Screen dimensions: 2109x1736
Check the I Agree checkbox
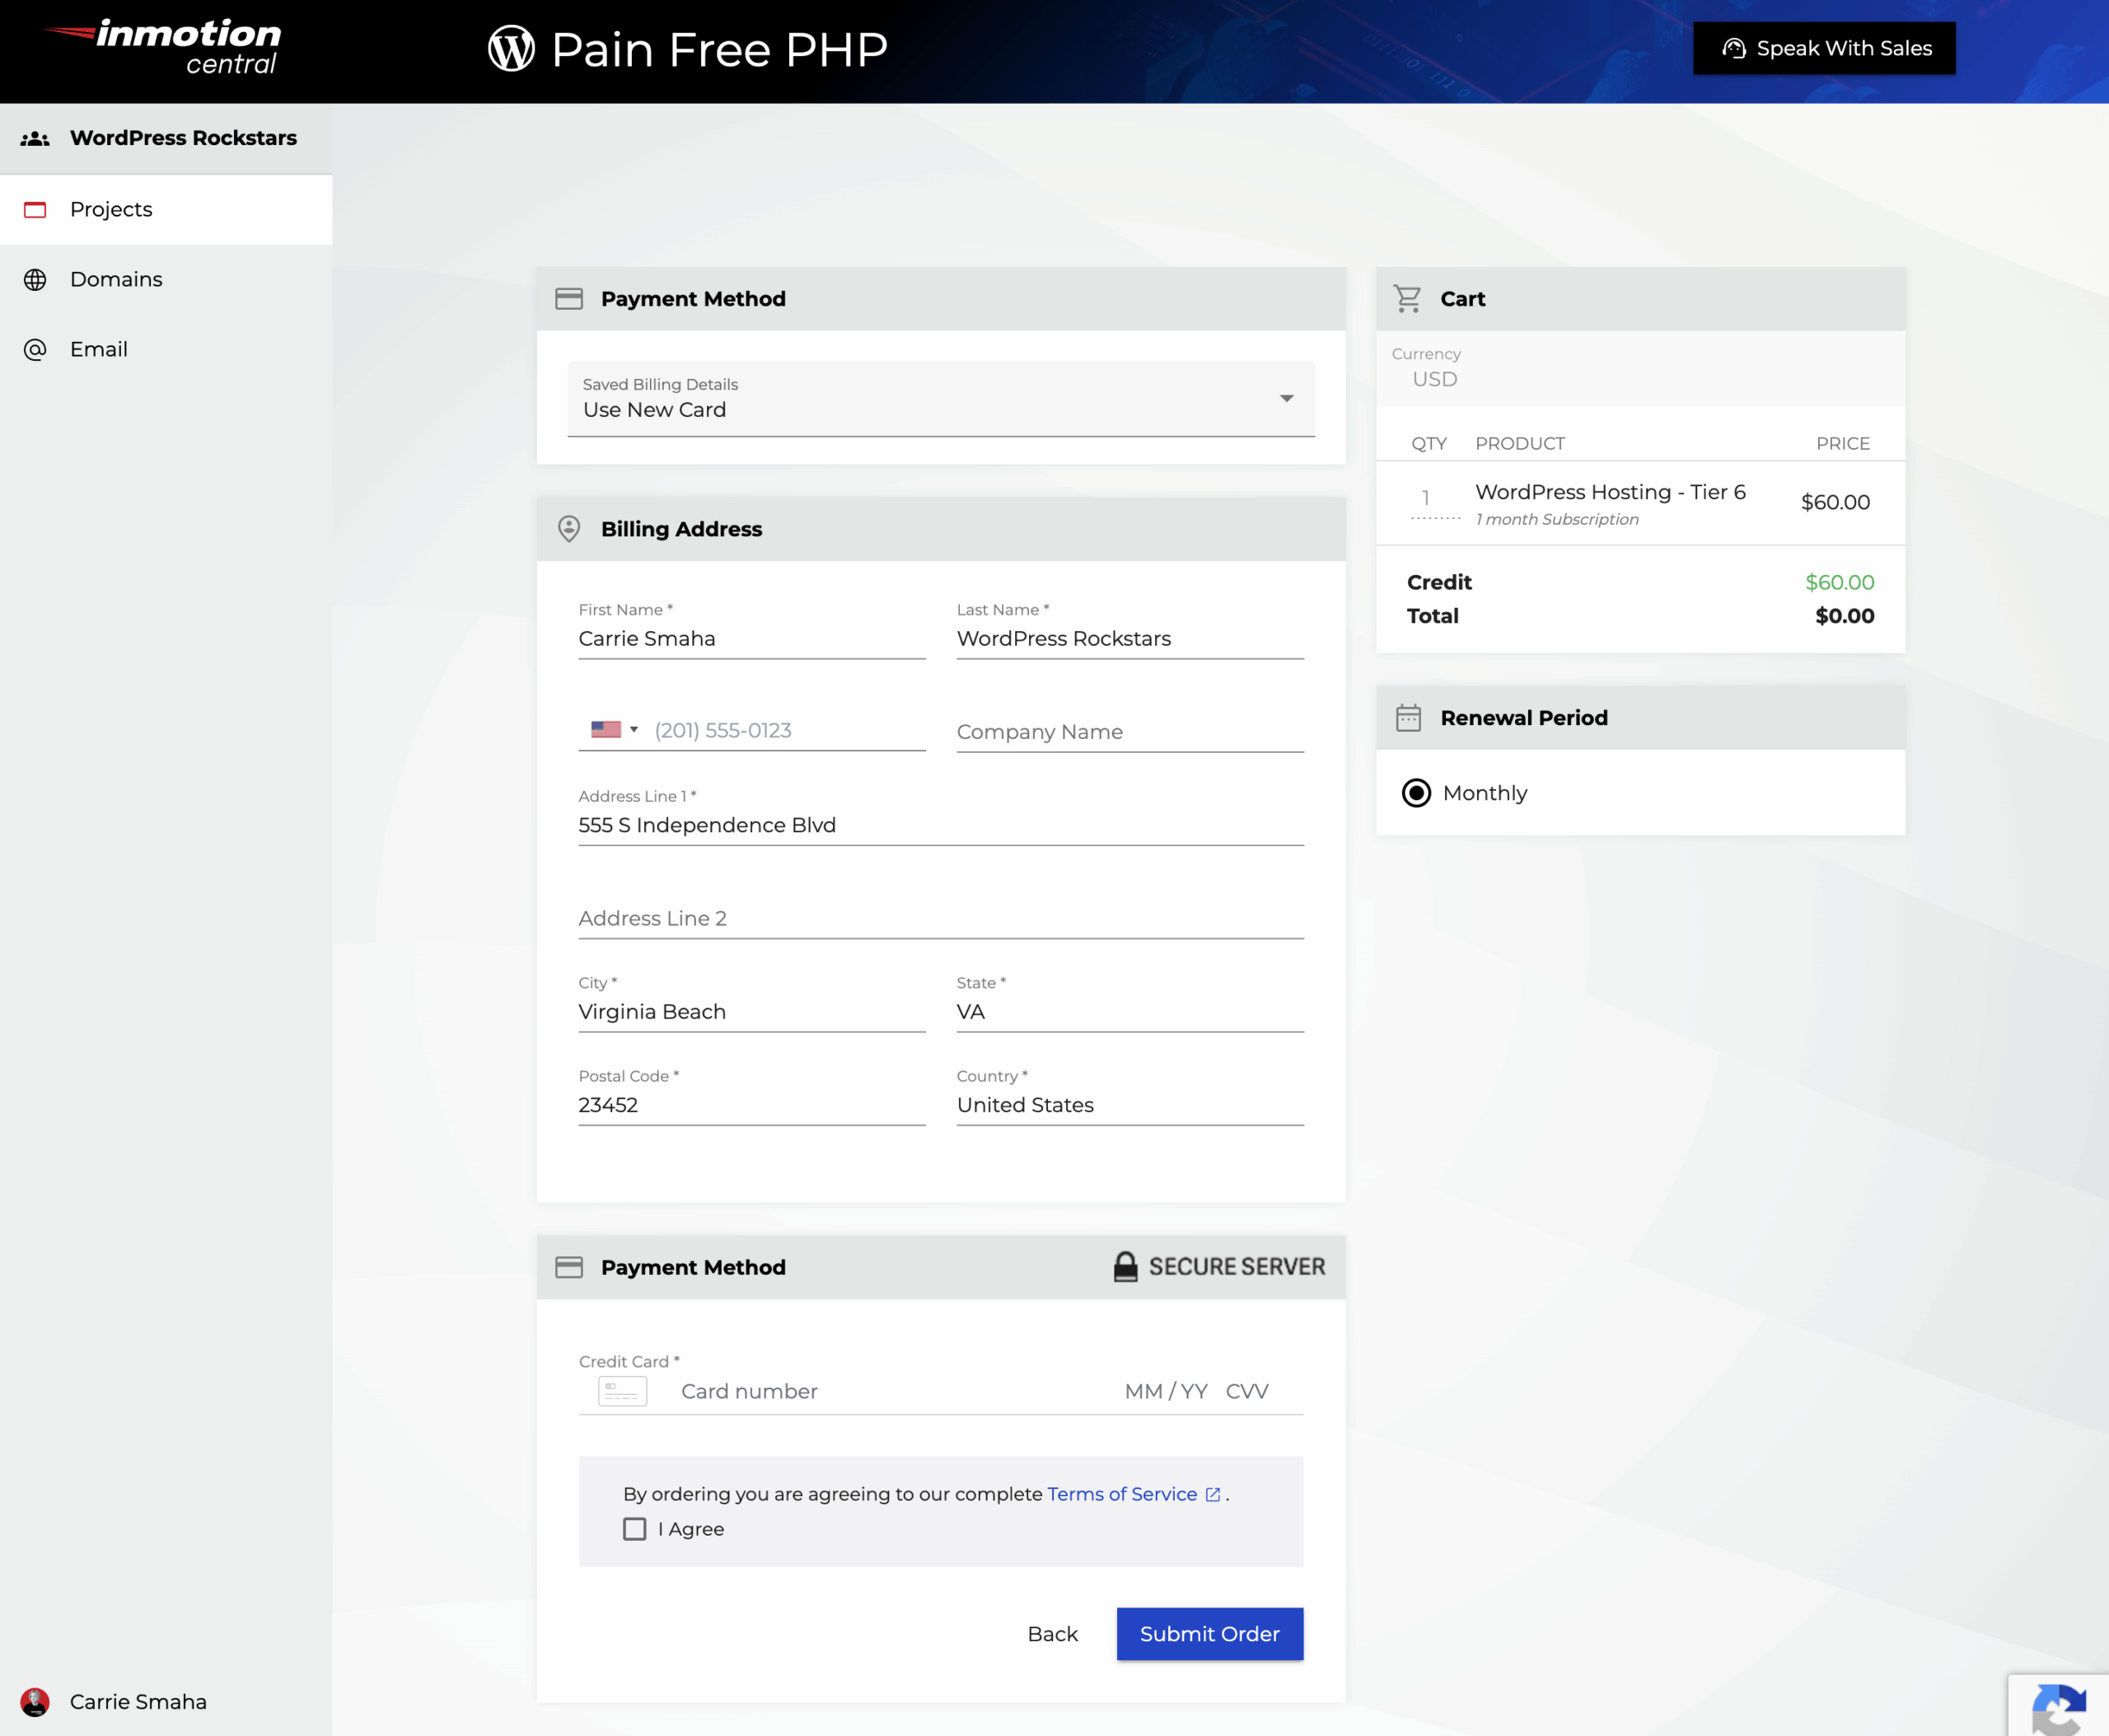click(x=634, y=1529)
